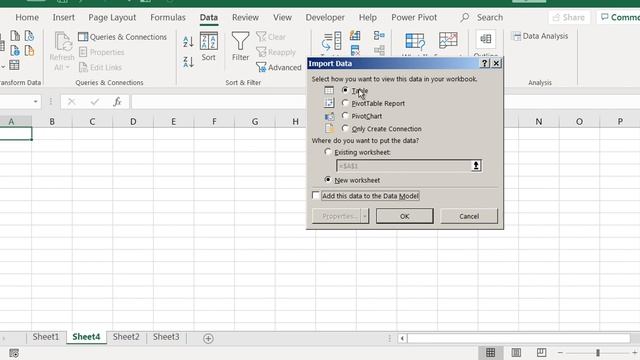This screenshot has height=360, width=640.
Task: Click the Forecast Sheet icon
Action: [448, 40]
